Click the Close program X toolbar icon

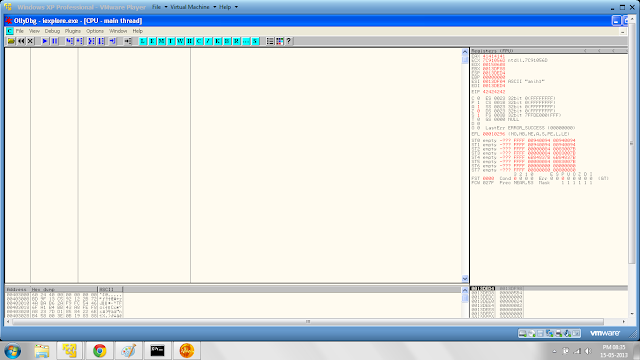[30, 41]
